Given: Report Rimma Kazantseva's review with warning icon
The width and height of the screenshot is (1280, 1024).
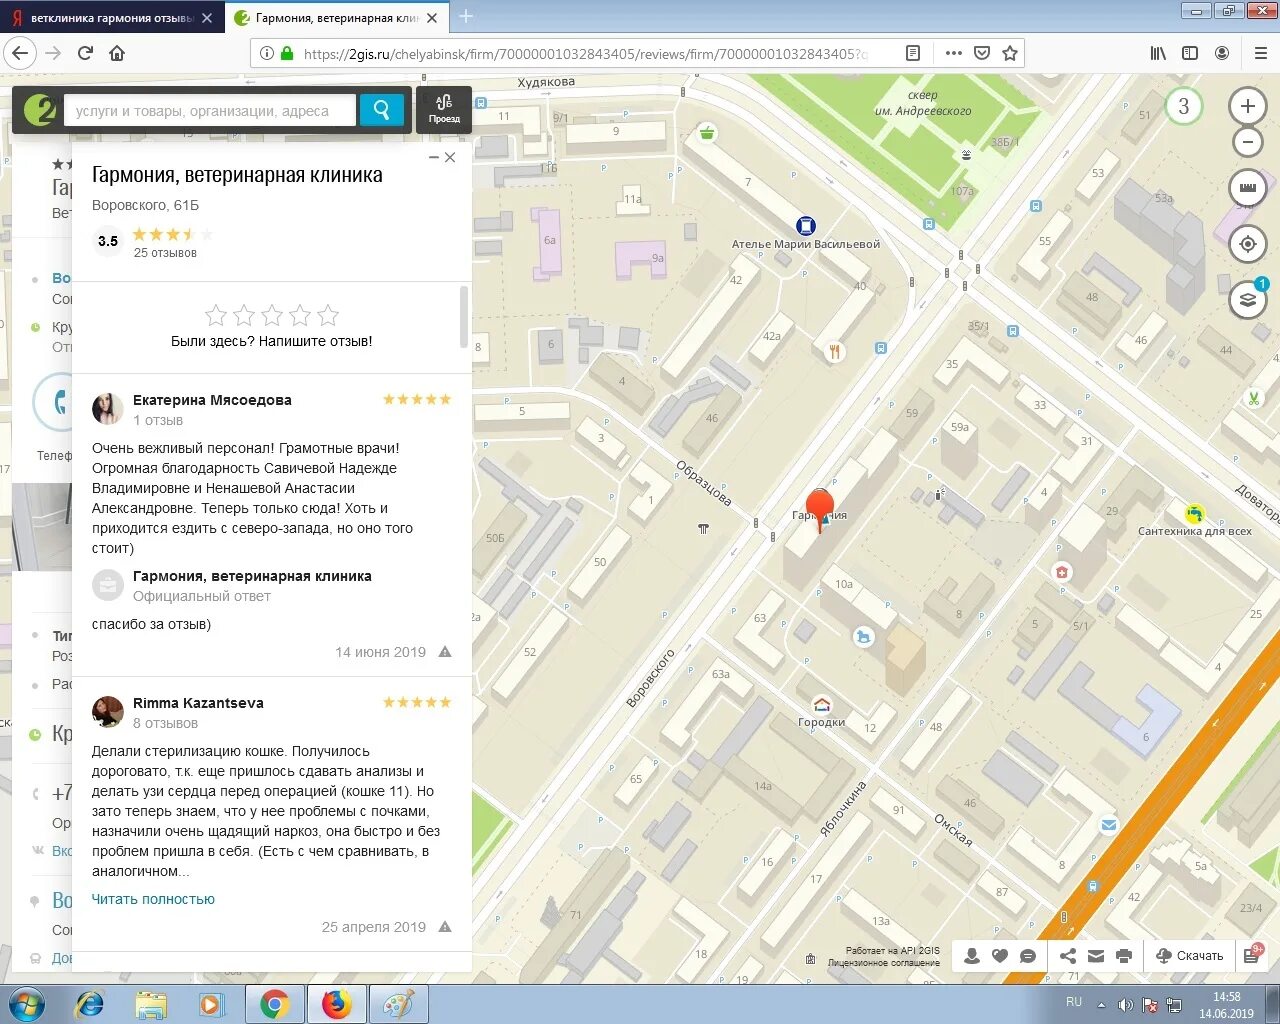Looking at the screenshot, I should tap(445, 927).
